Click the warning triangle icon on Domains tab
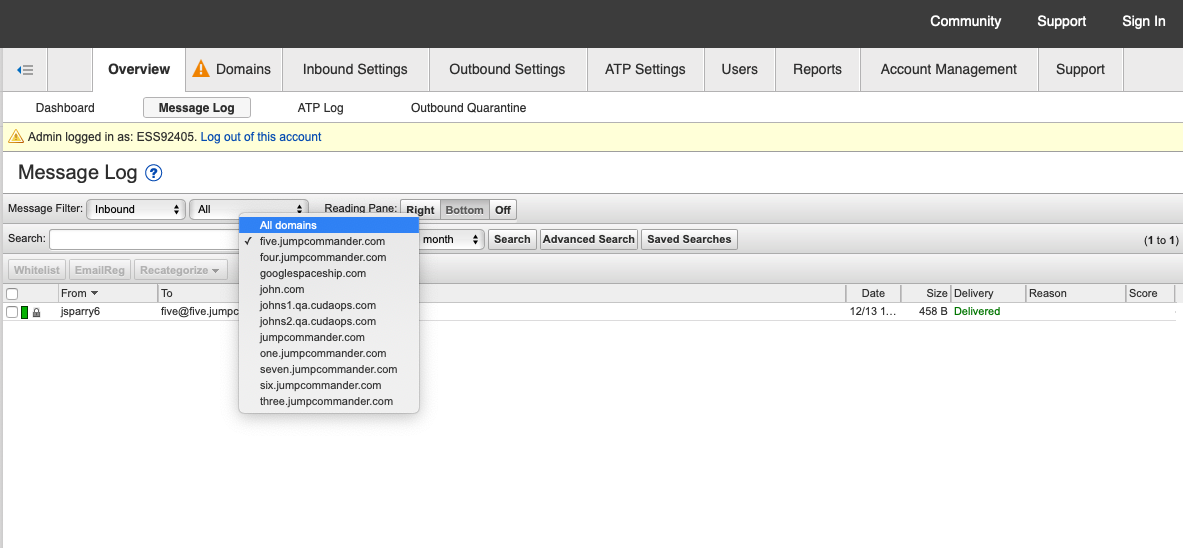The height and width of the screenshot is (548, 1183). 201,69
